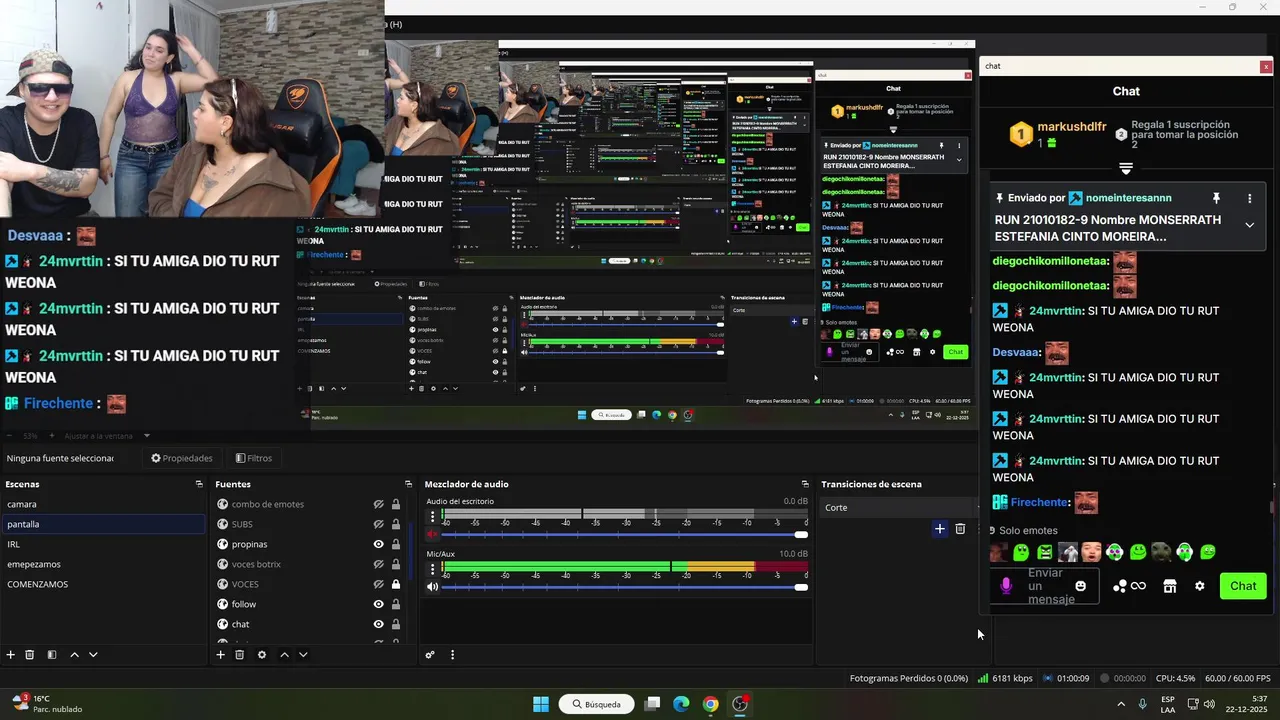Open chat shop storefront icon
The image size is (1280, 720).
pyautogui.click(x=1169, y=586)
